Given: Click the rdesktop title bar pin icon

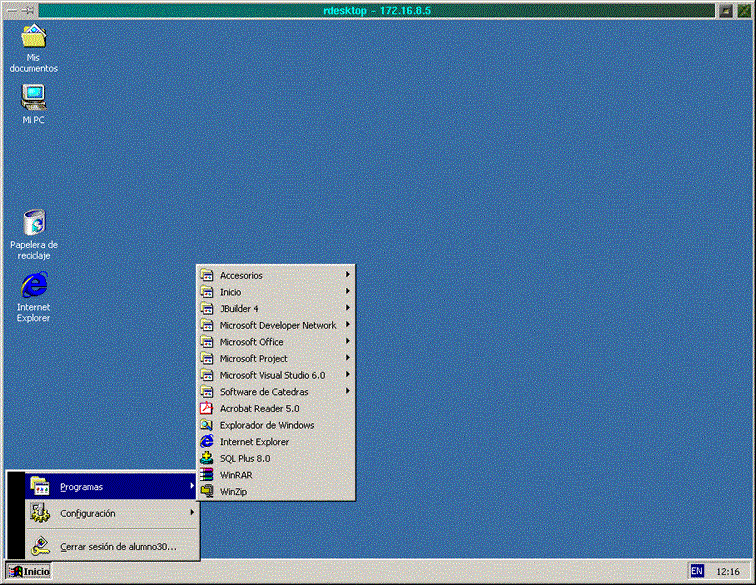Looking at the screenshot, I should (27, 11).
